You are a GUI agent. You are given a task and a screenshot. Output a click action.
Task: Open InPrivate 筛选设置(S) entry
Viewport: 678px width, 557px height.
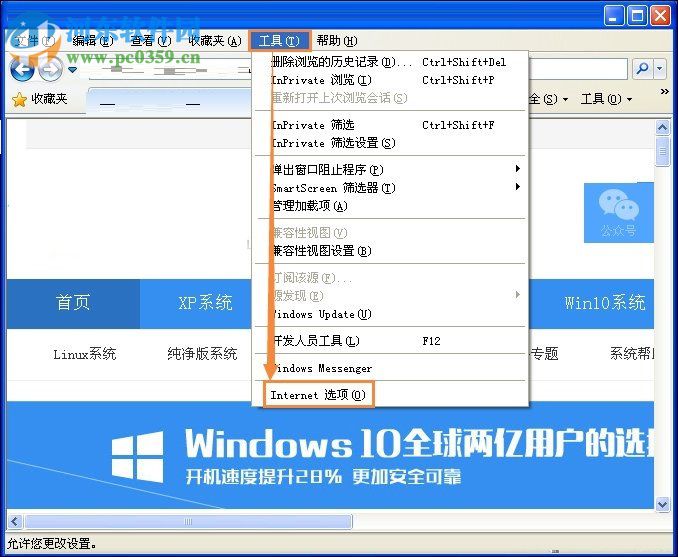[390, 143]
